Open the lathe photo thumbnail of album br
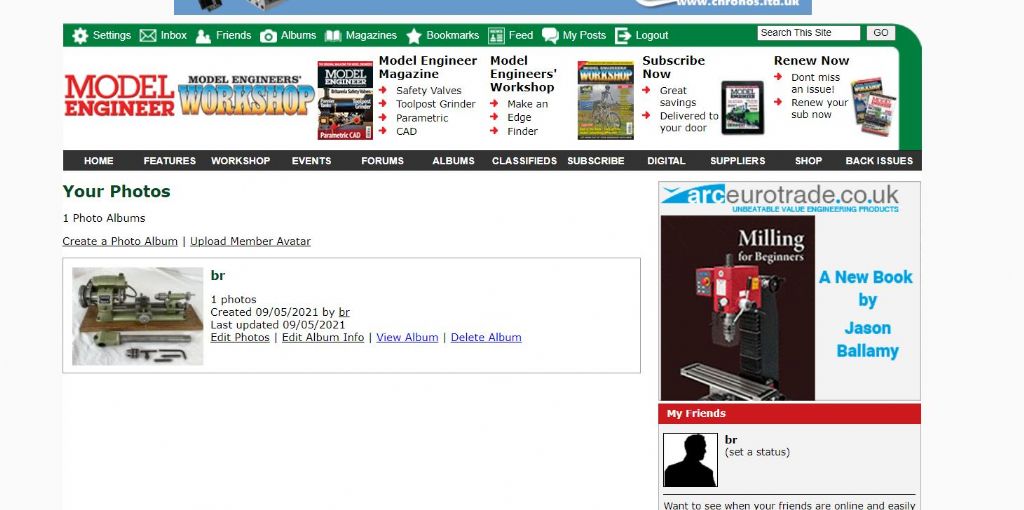The width and height of the screenshot is (1024, 510). coord(138,316)
